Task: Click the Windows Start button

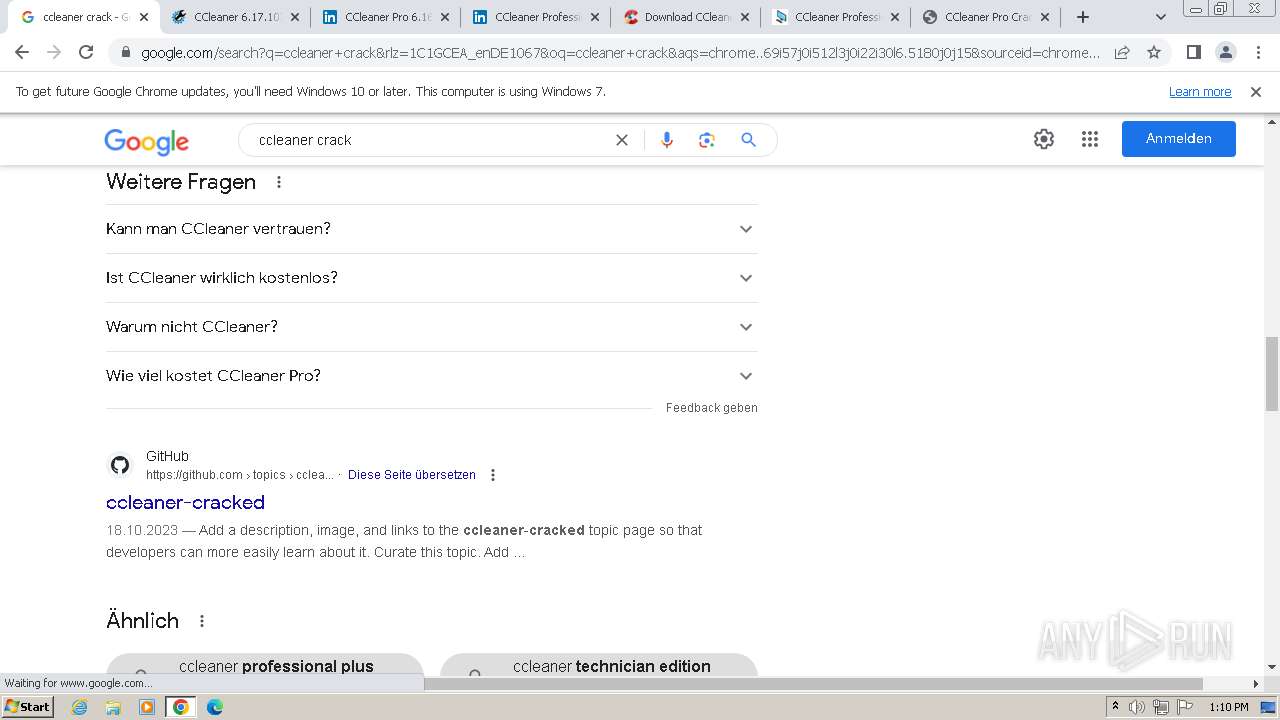Action: pyautogui.click(x=27, y=707)
